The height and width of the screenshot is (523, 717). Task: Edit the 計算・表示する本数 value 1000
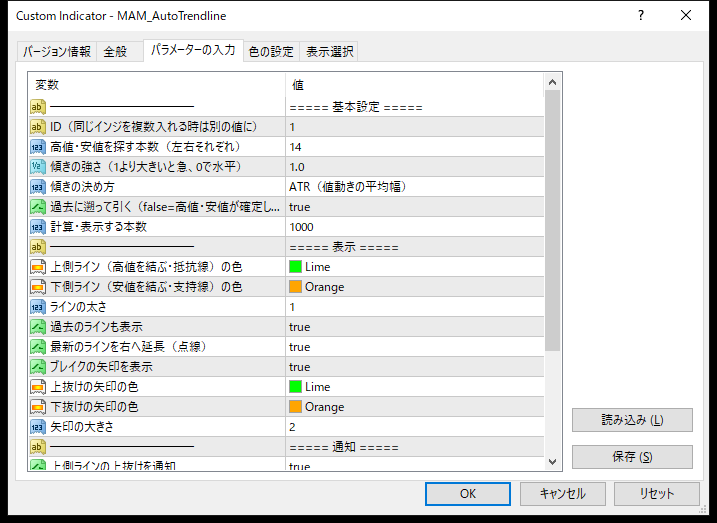415,227
